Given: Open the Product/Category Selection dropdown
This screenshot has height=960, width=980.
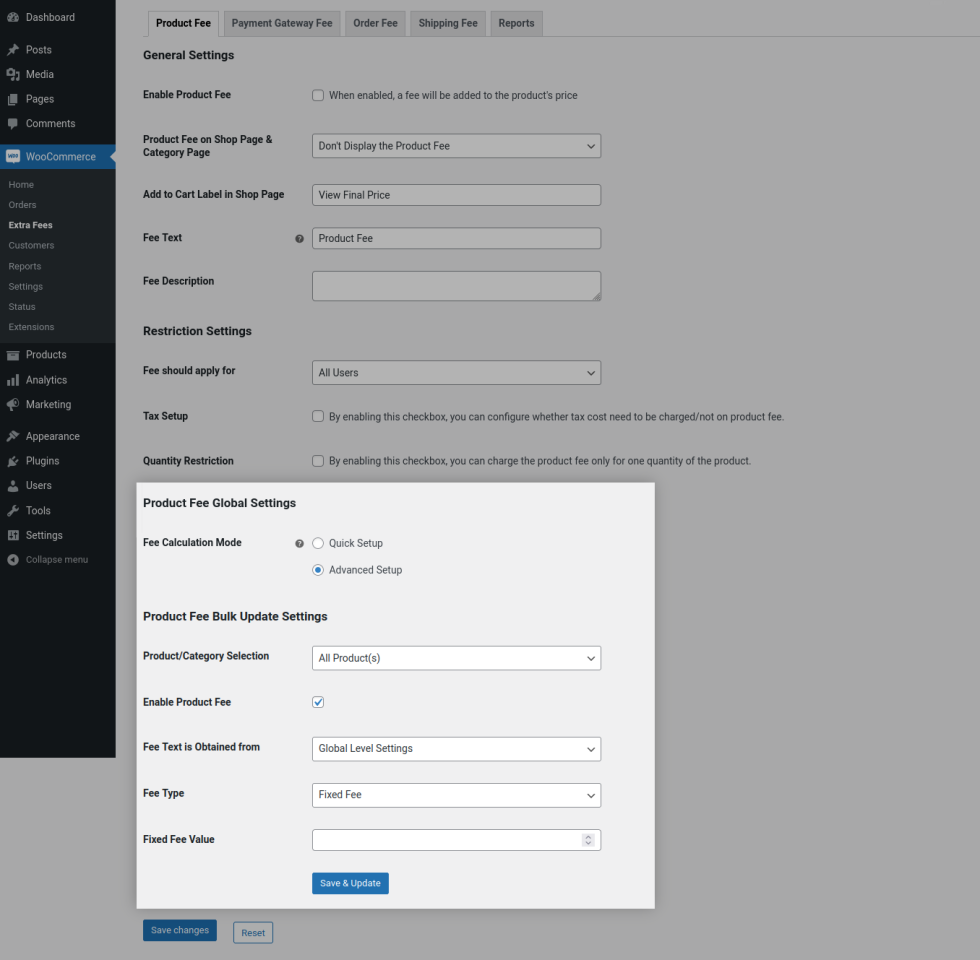Looking at the screenshot, I should click(456, 658).
